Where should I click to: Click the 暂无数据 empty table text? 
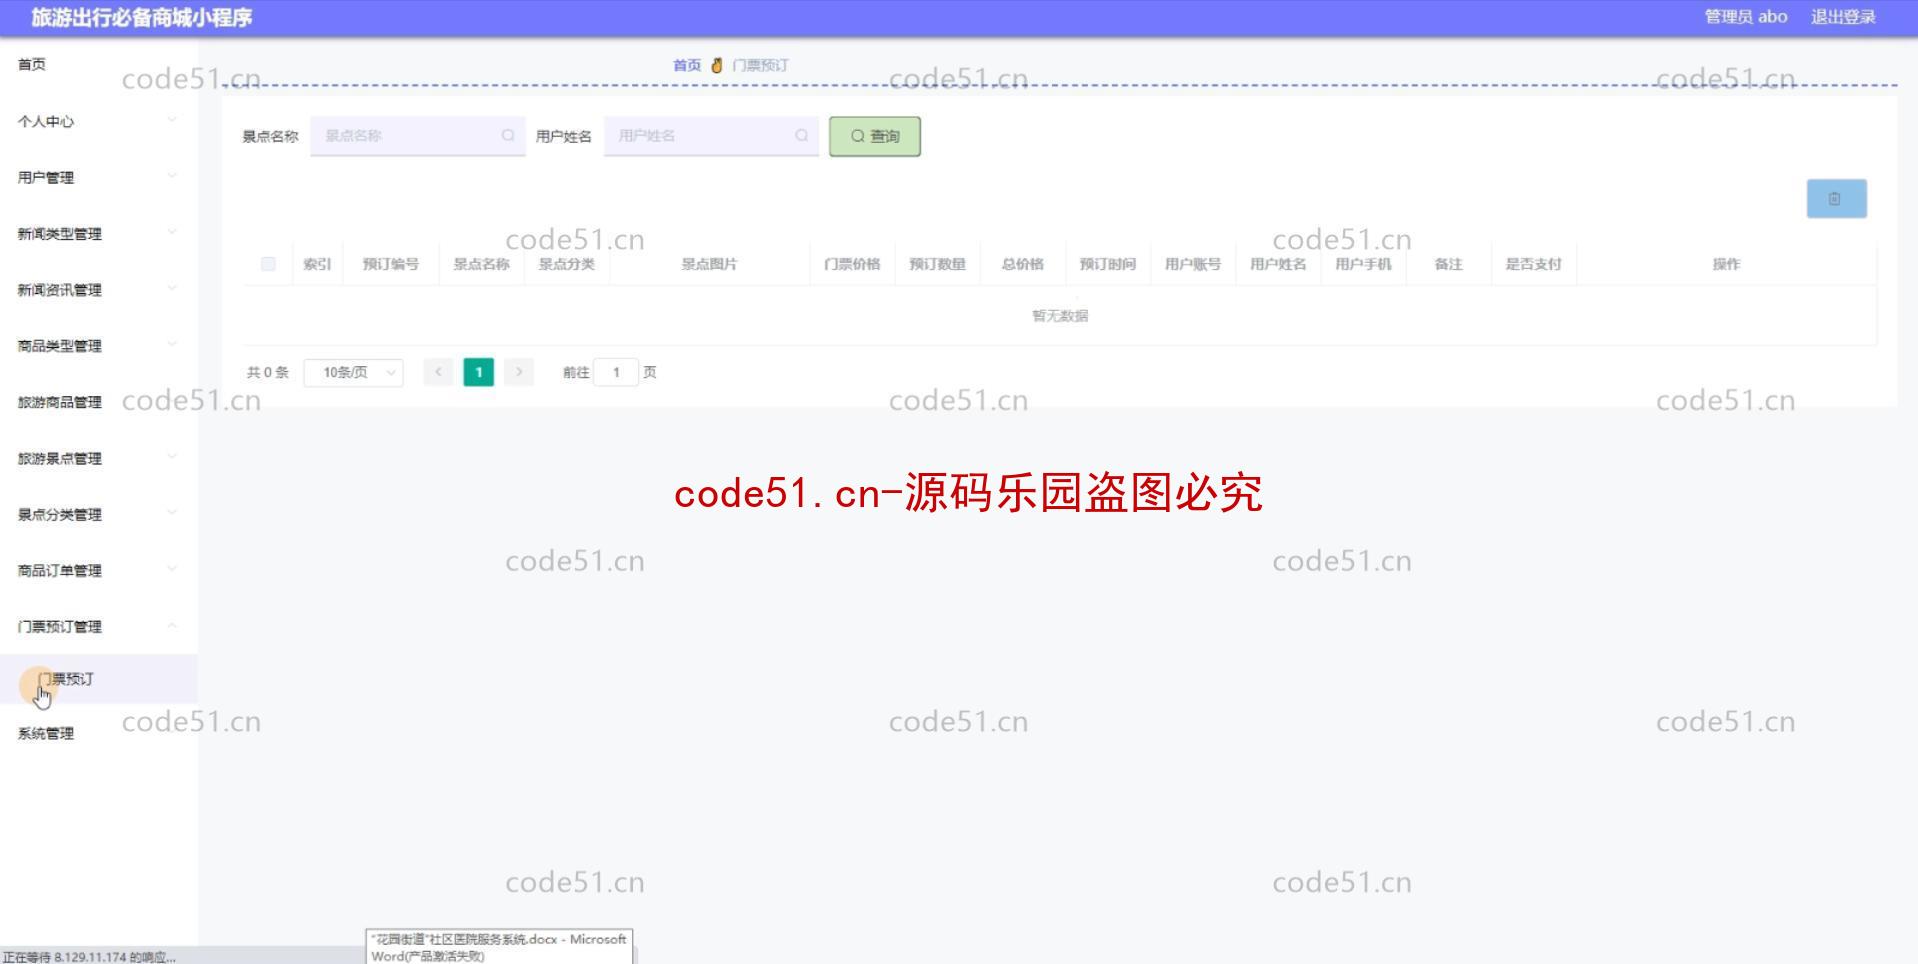pyautogui.click(x=1060, y=316)
